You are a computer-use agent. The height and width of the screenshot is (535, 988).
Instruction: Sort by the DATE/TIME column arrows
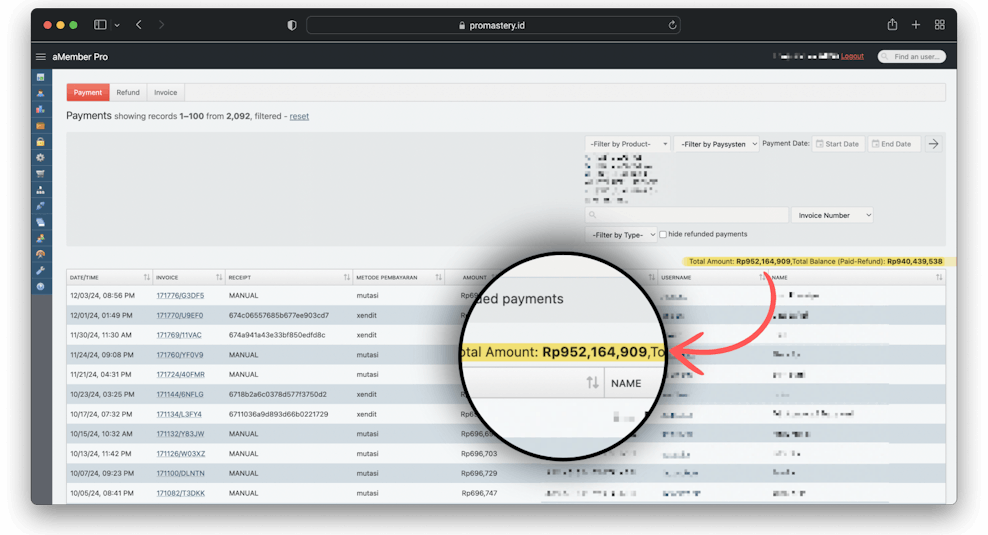coord(147,277)
